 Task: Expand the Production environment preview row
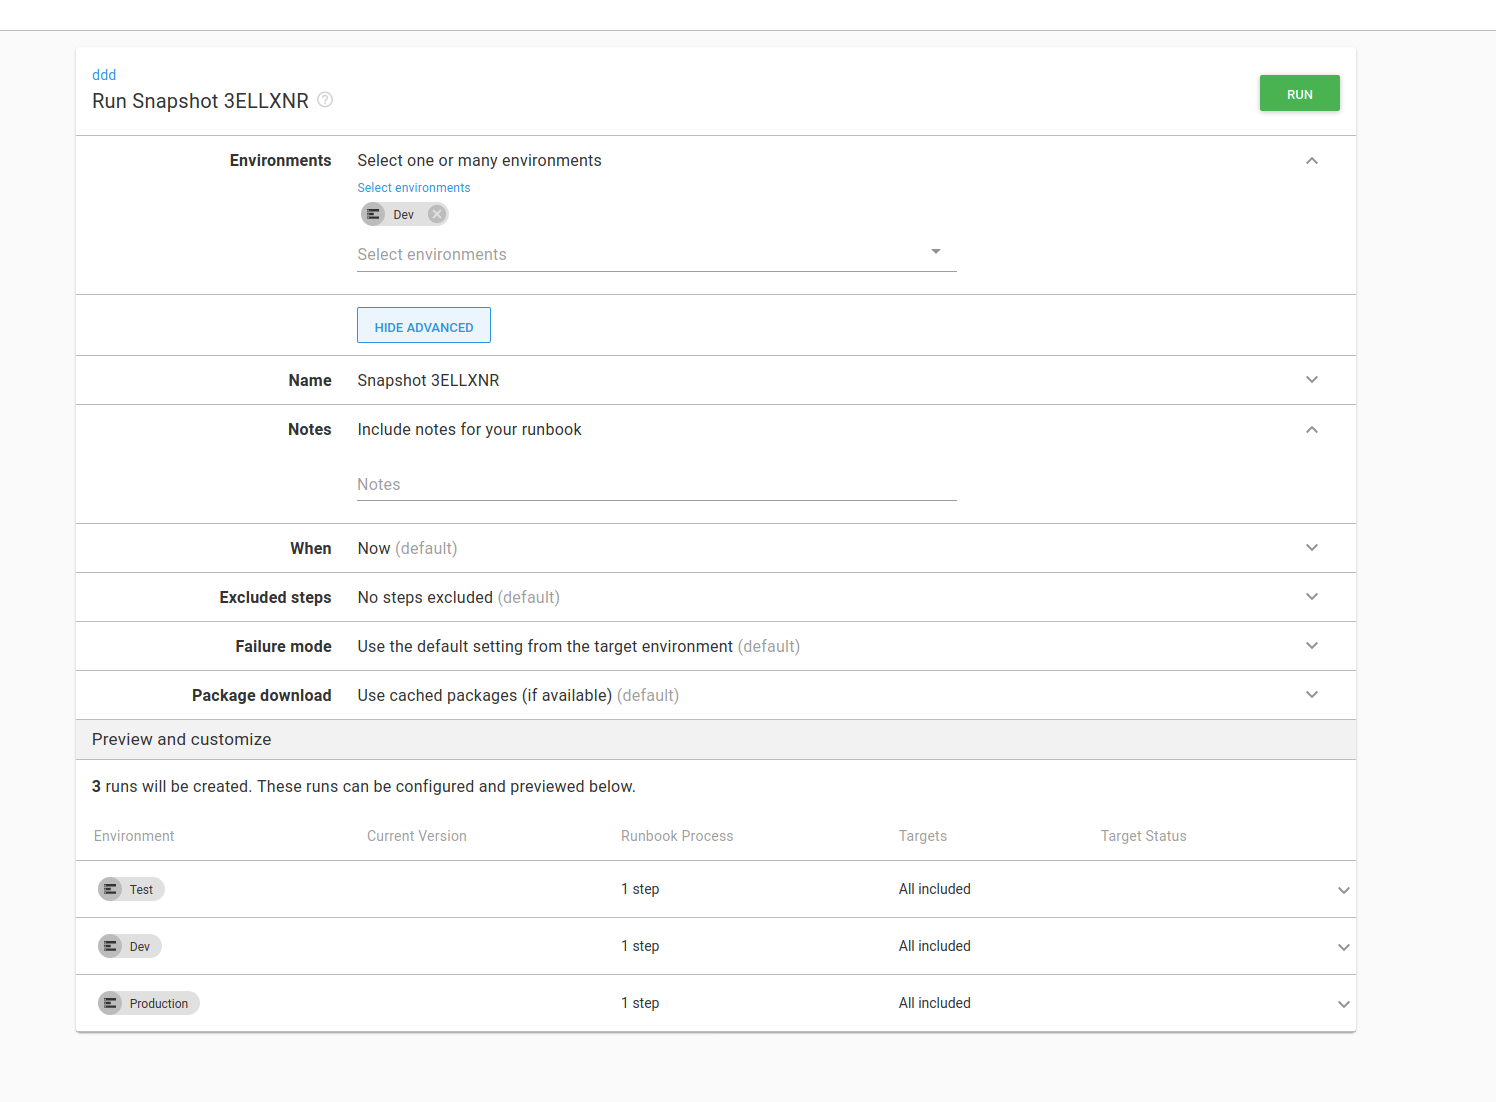(1344, 1003)
